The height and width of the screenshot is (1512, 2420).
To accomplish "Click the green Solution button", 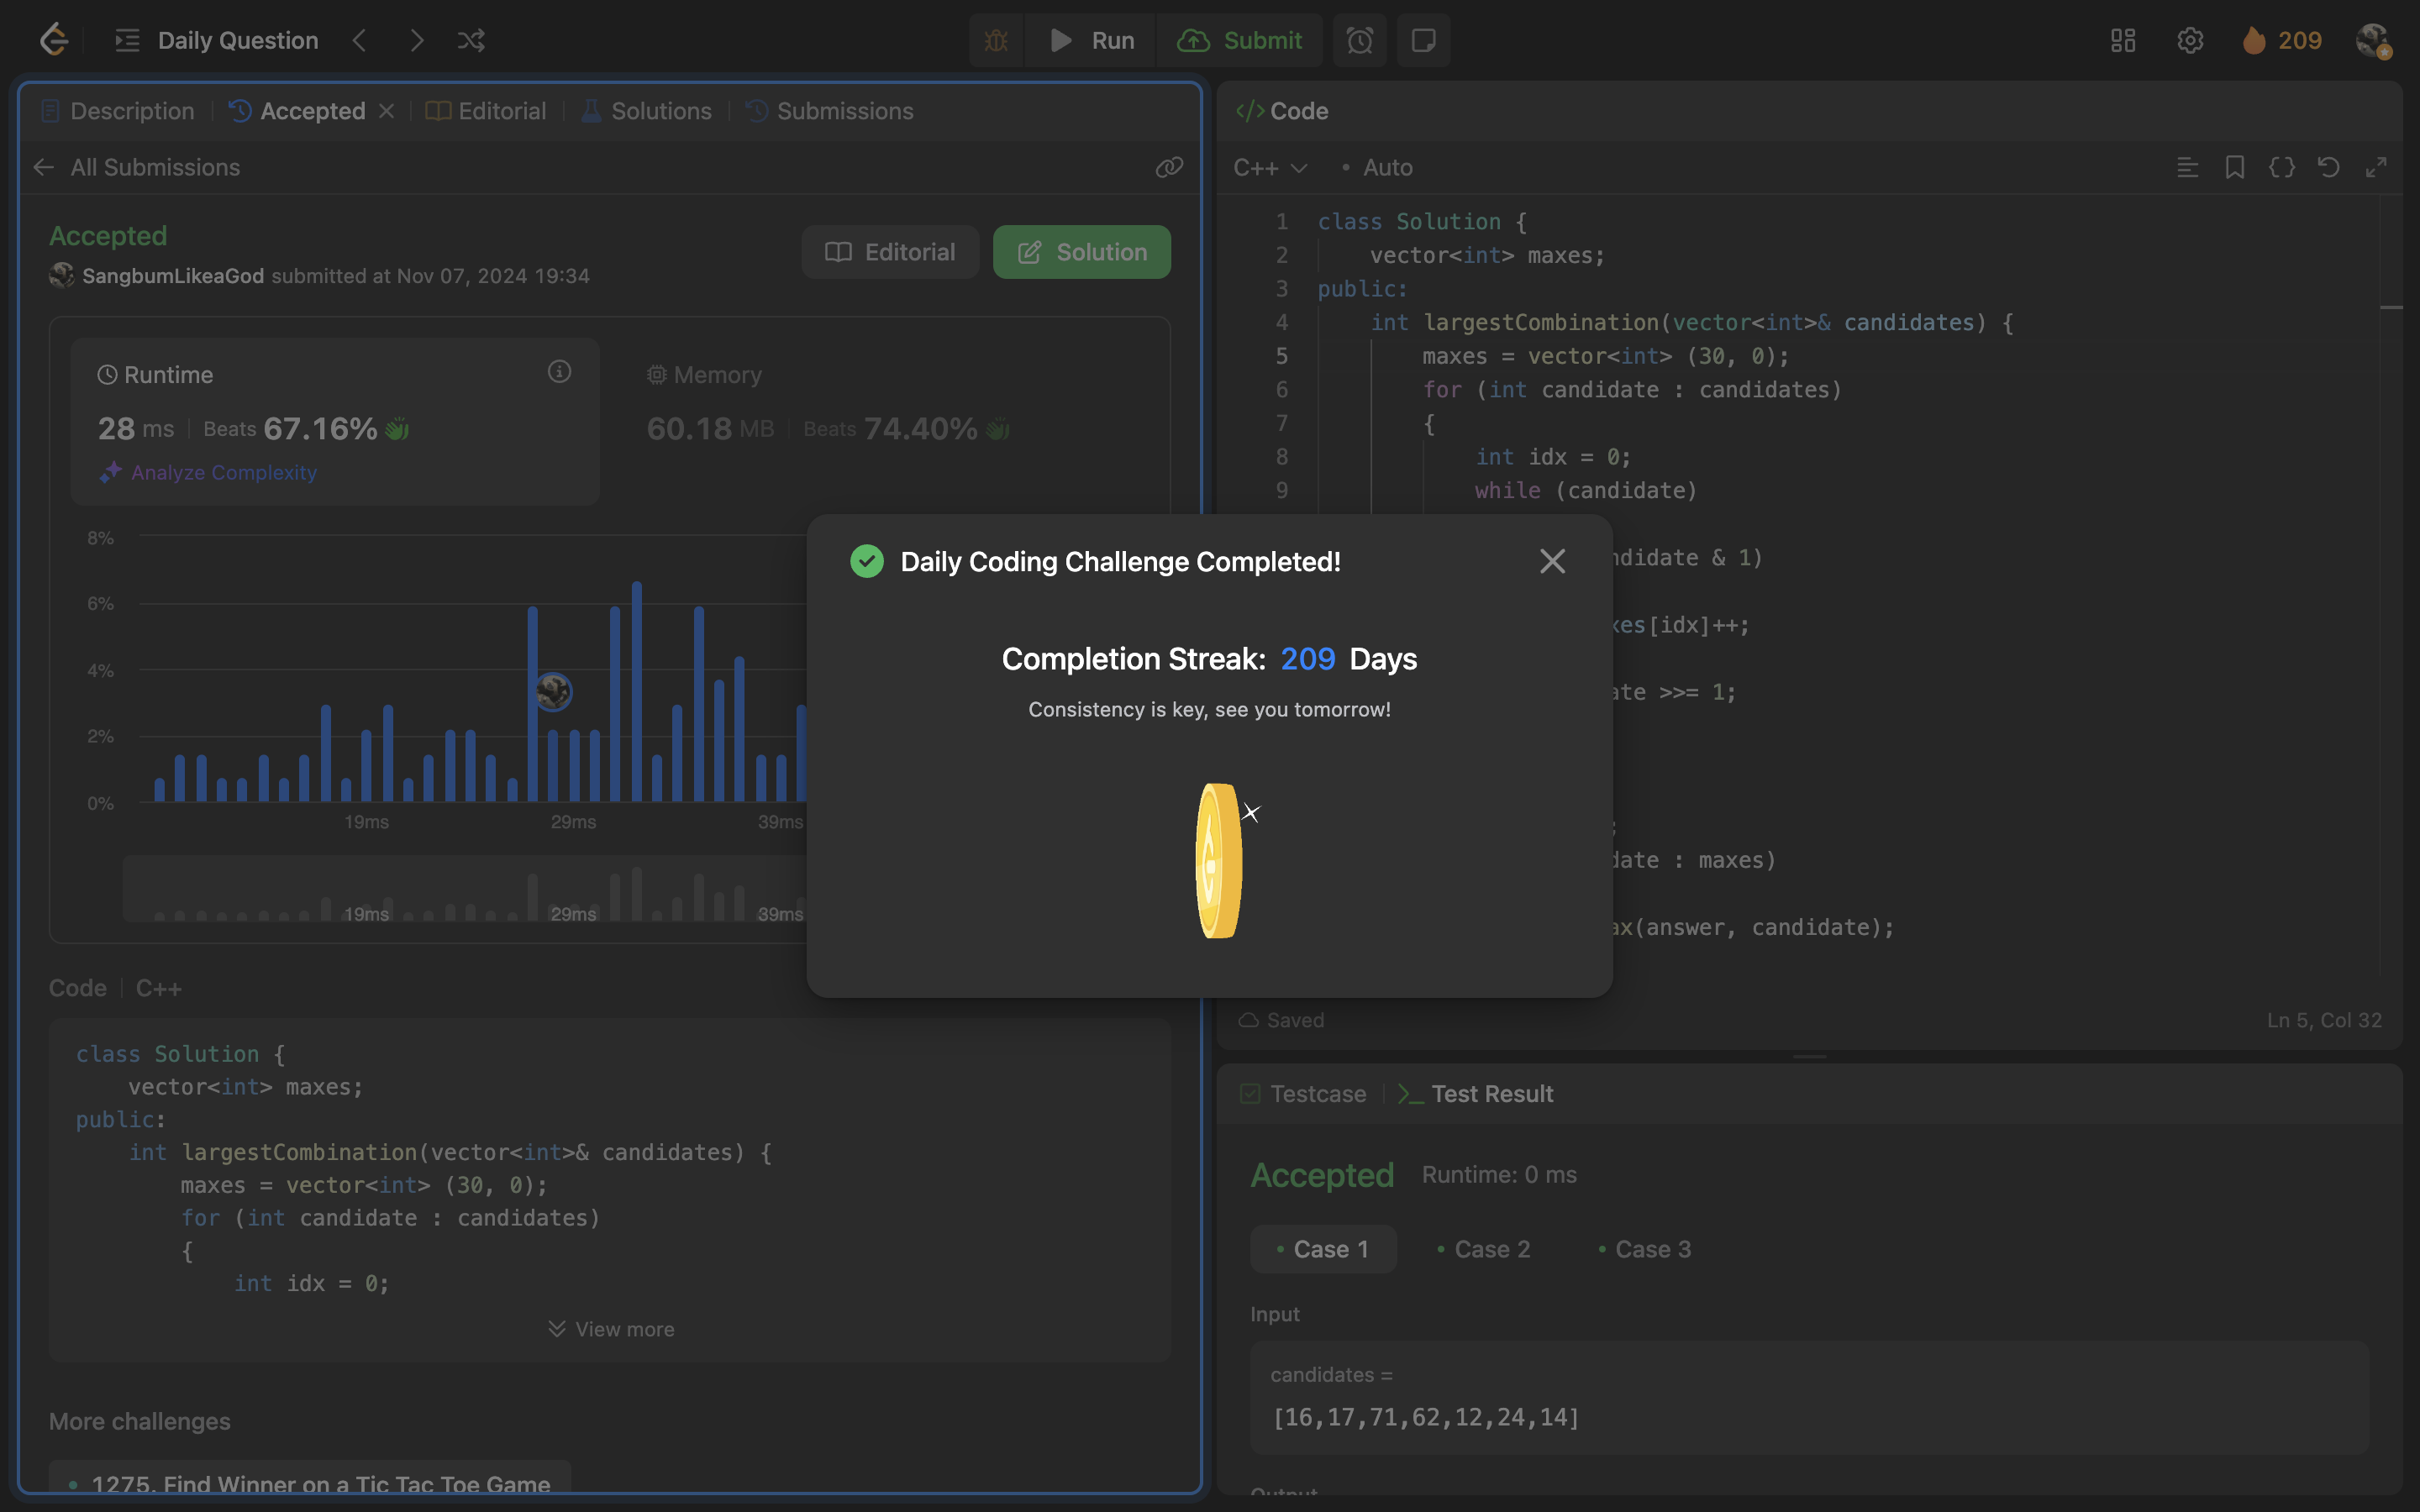I will (x=1081, y=252).
